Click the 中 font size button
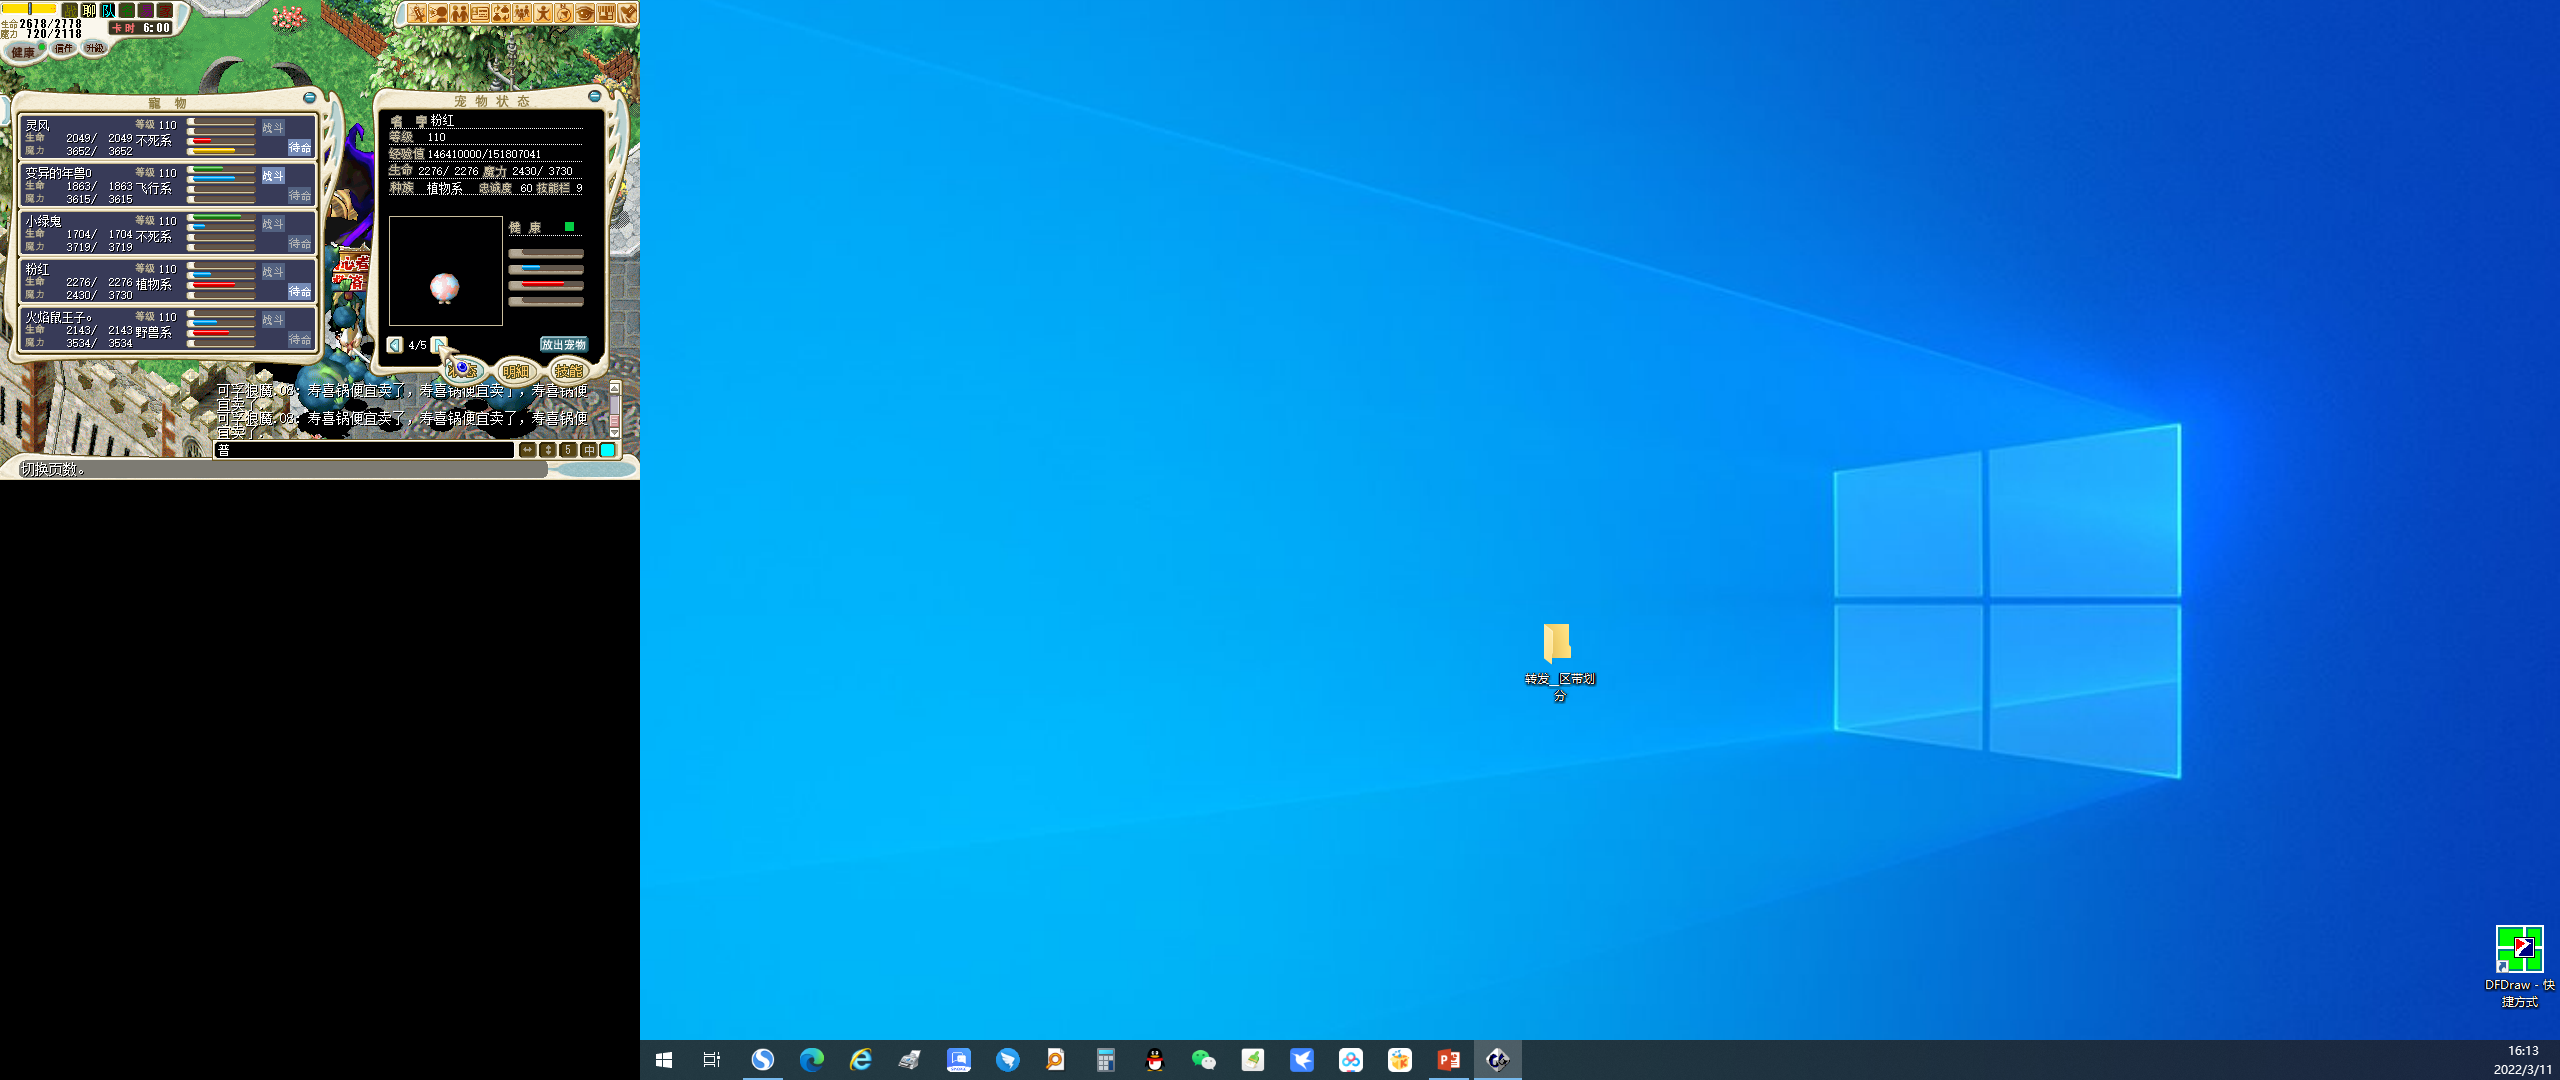 point(588,450)
